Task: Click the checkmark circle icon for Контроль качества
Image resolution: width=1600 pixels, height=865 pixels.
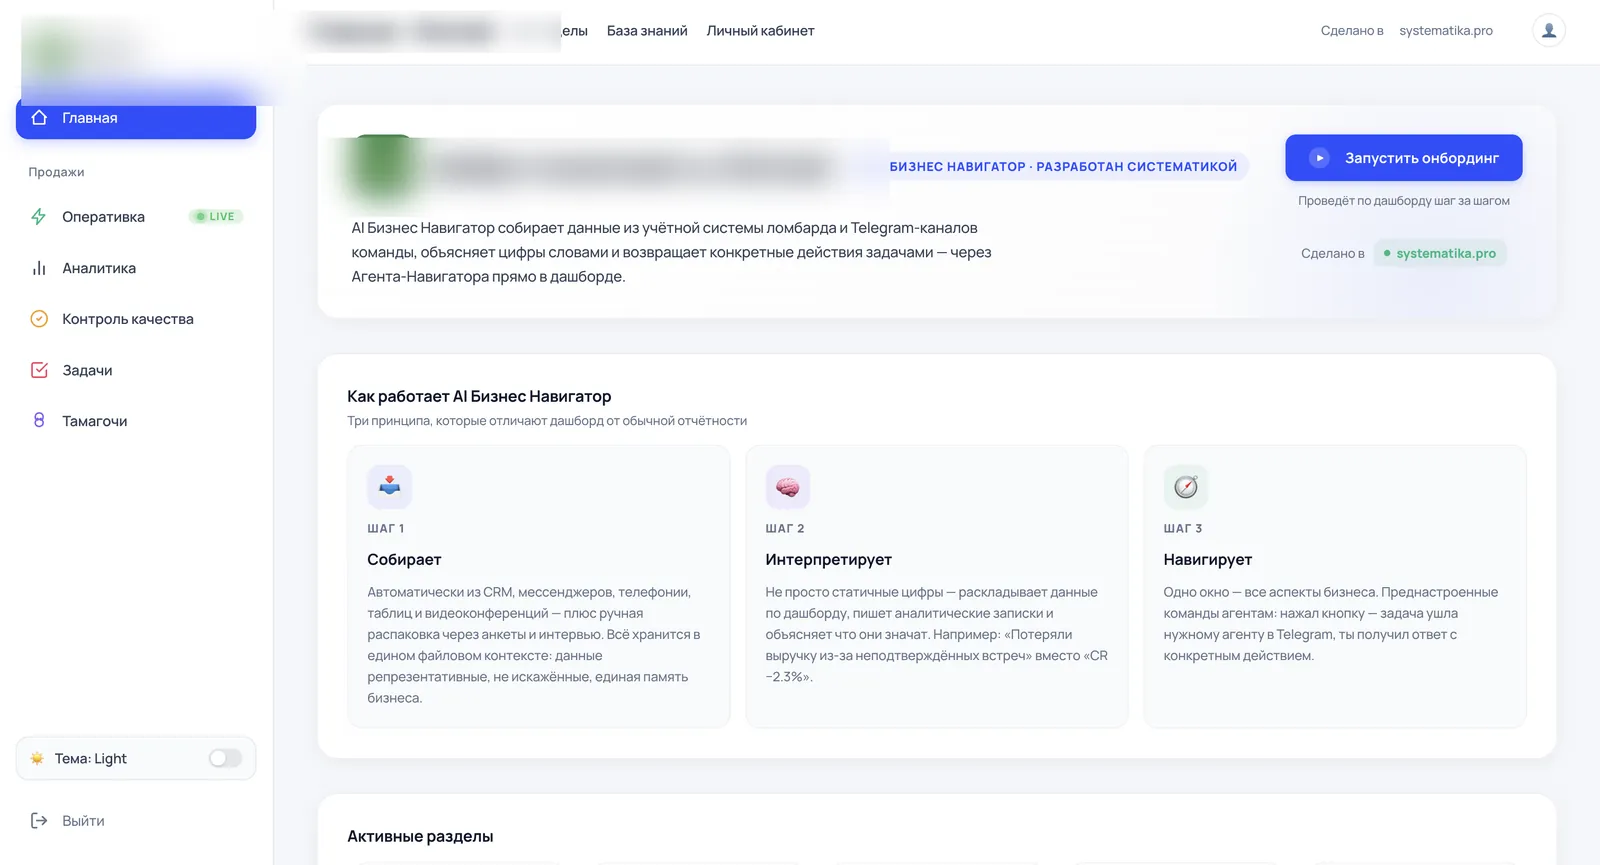Action: click(39, 319)
